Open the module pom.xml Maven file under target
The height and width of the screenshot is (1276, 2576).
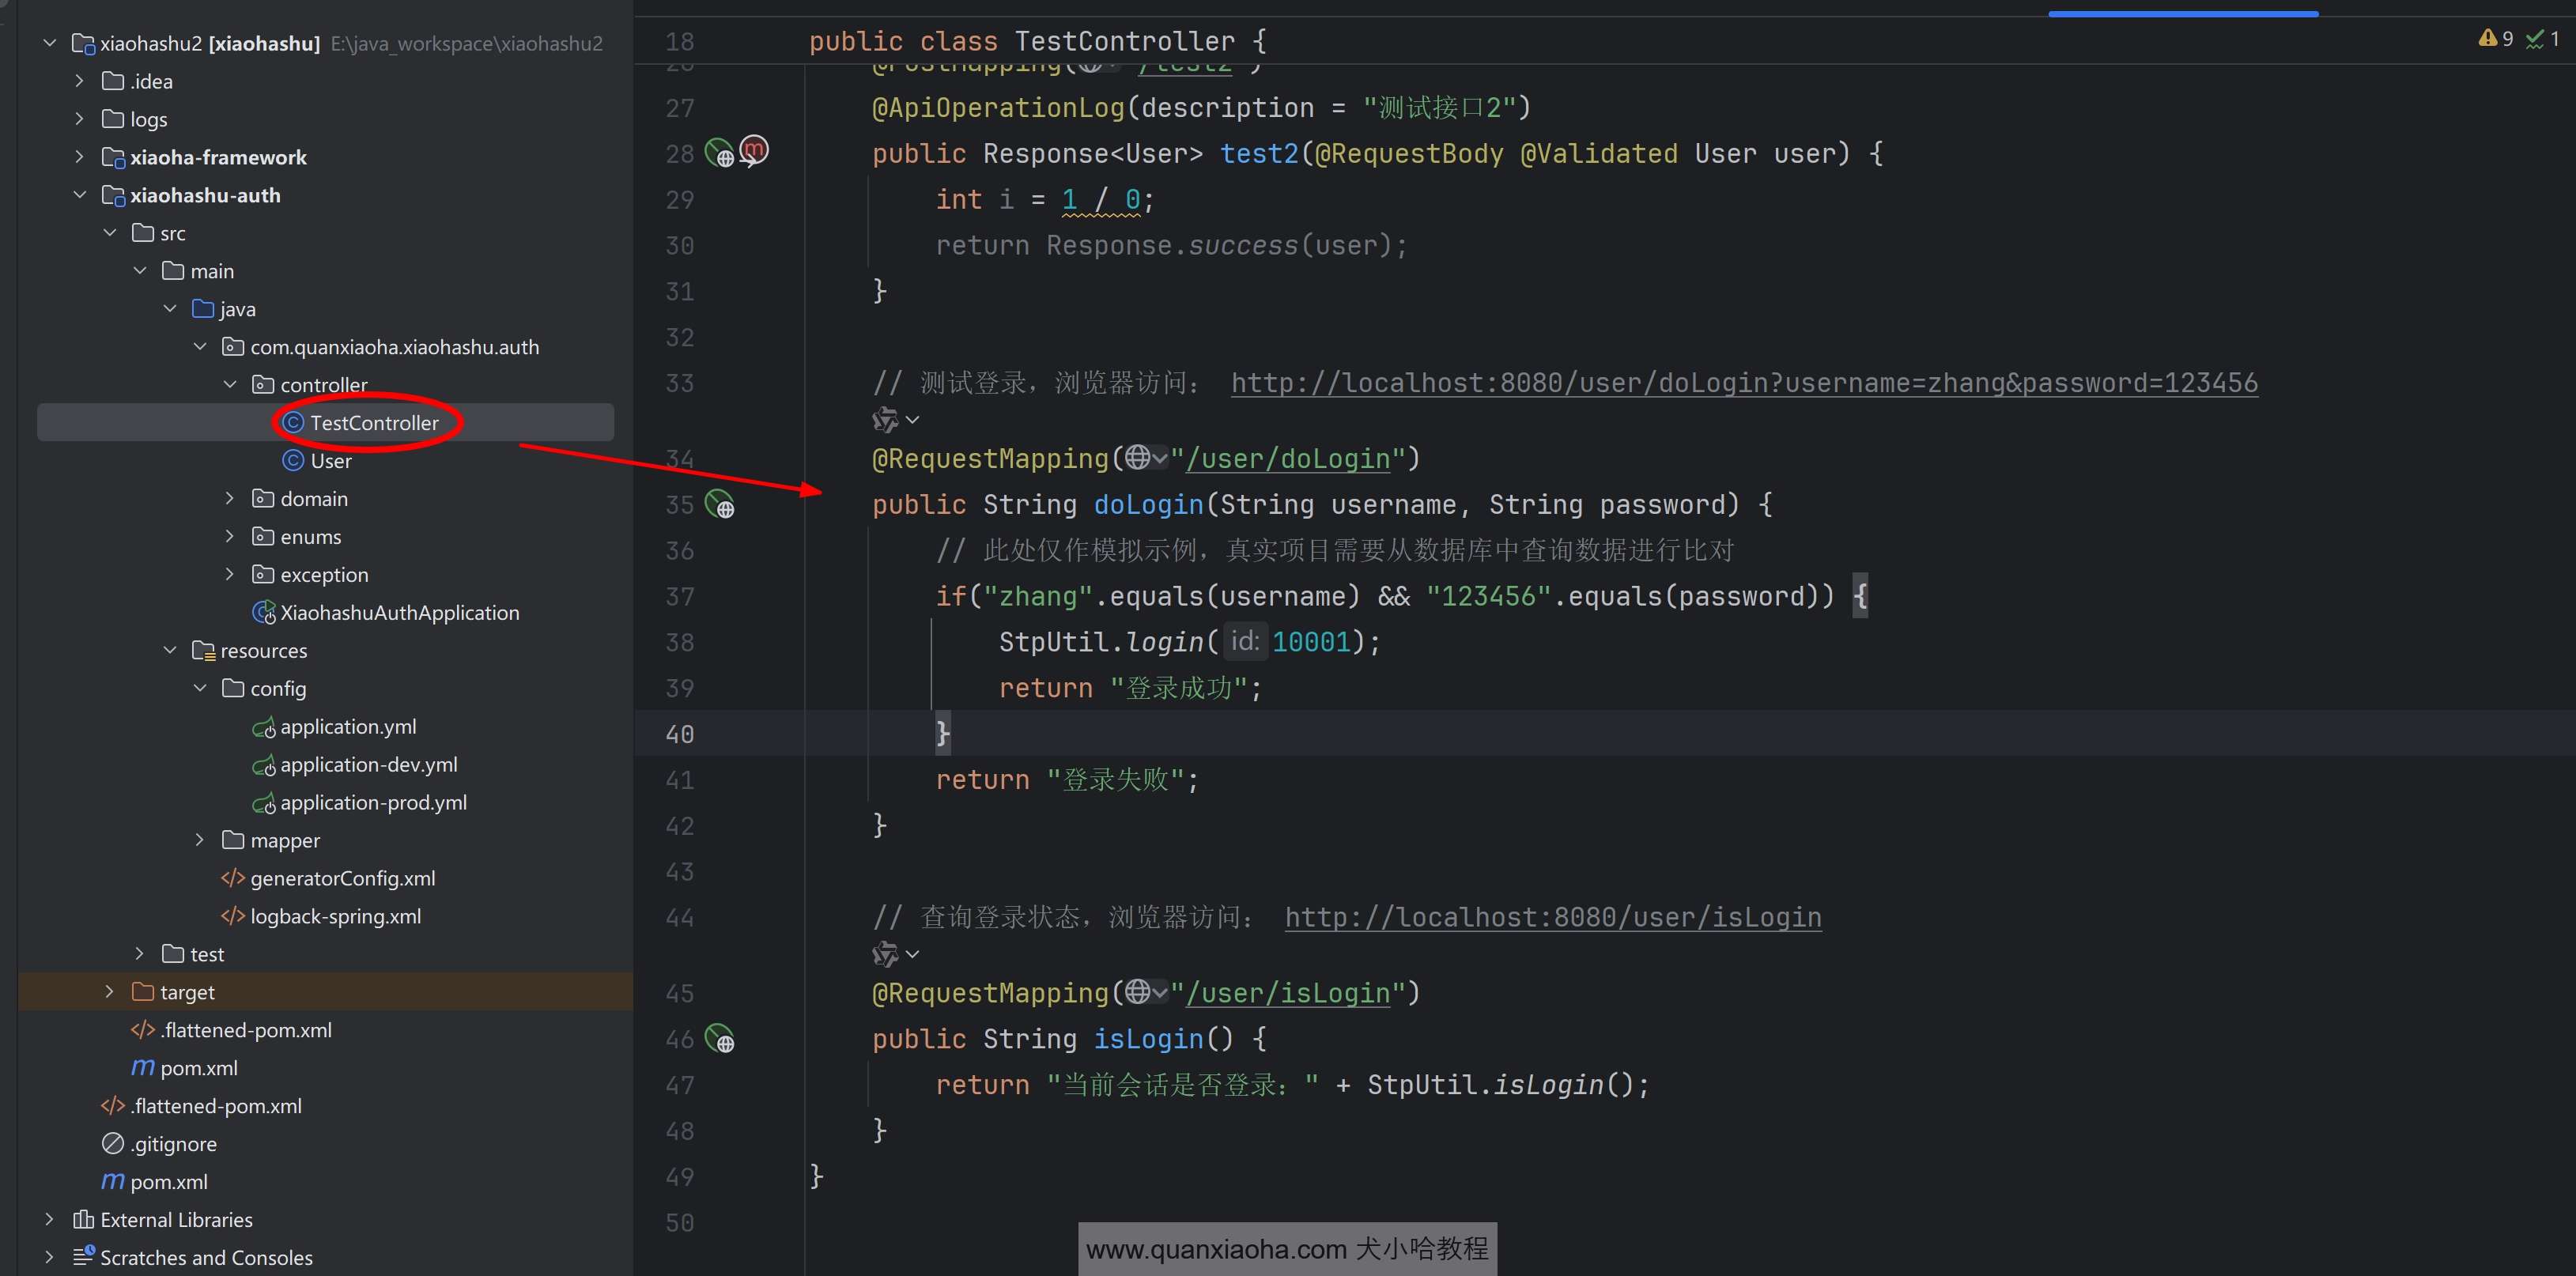pyautogui.click(x=198, y=1068)
